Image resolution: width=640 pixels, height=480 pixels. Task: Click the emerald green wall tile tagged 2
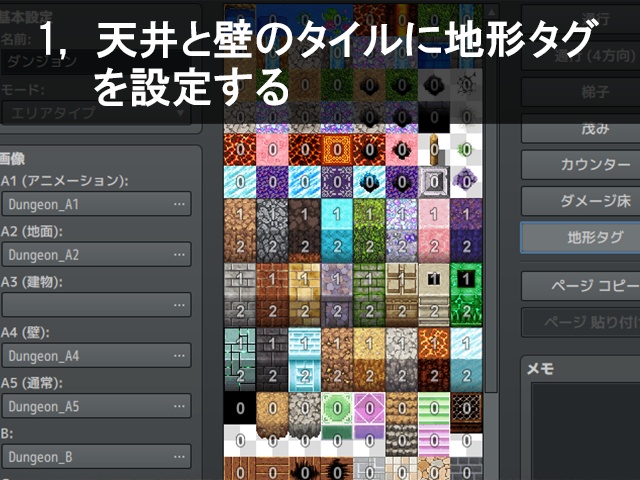coord(466,311)
